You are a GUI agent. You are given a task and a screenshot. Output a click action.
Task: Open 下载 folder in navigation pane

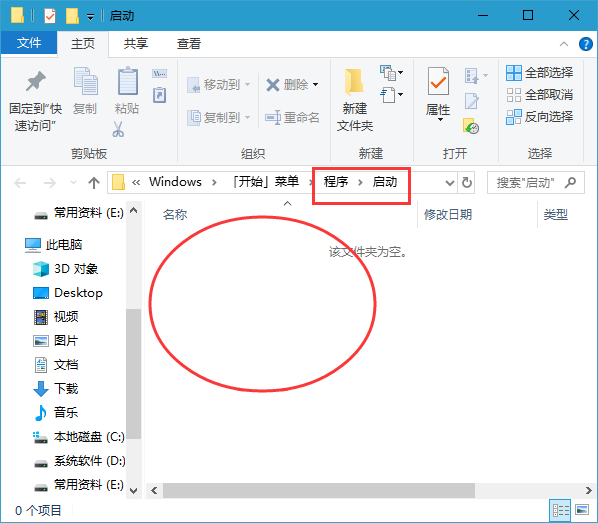point(56,389)
